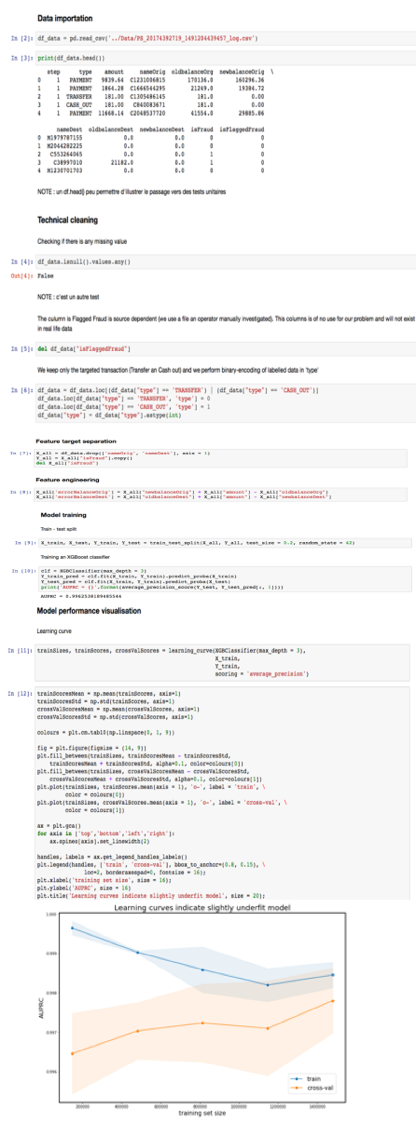Click the learning curves plot title
Screen dimensions: 416x1125
[x=212, y=905]
